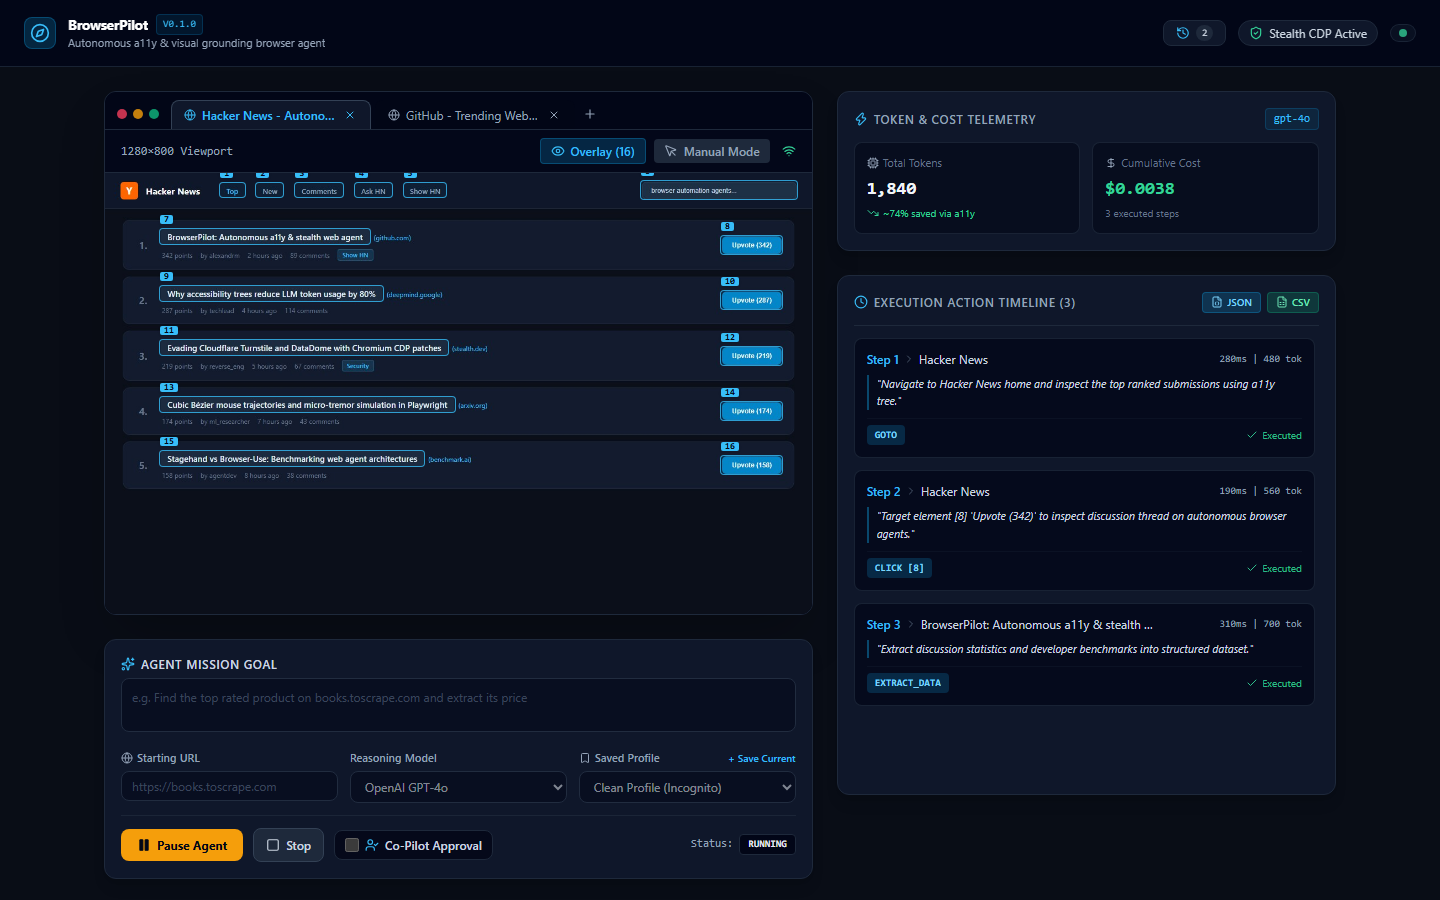The image size is (1440, 900).
Task: Click the bookmark icon beside Saved Profile
Action: point(585,758)
